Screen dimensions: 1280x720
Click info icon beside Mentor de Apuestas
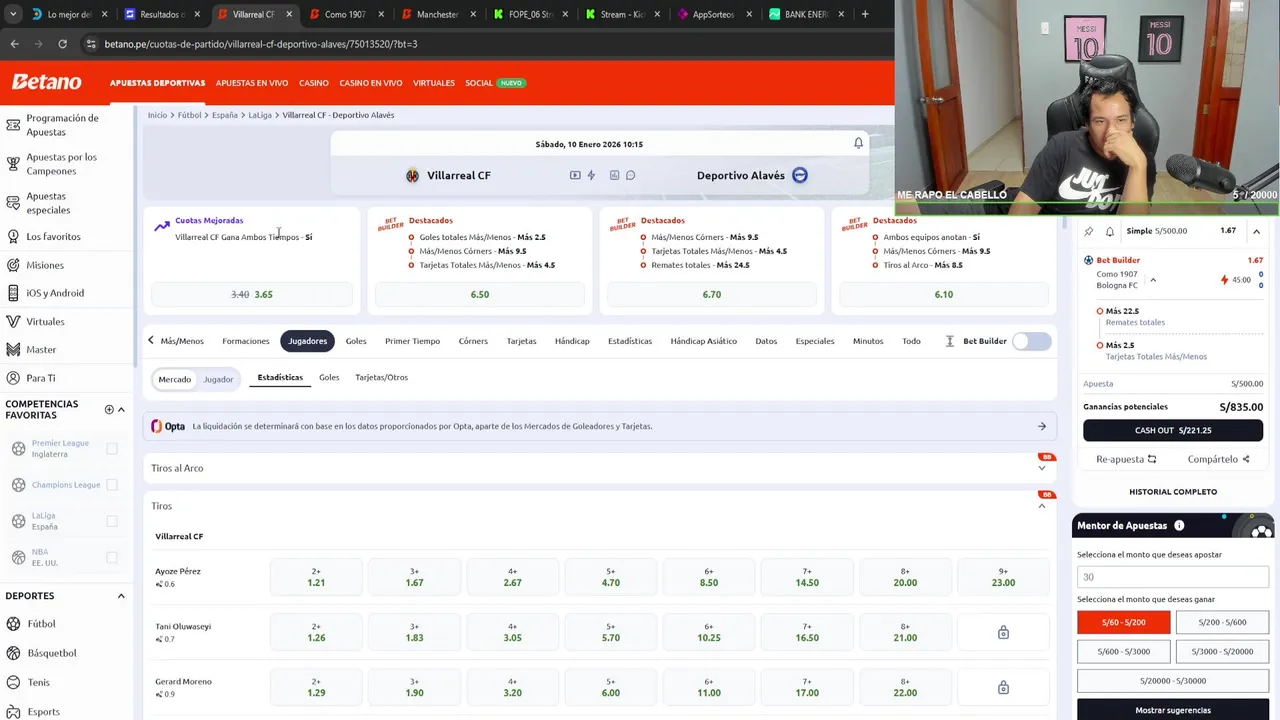(x=1179, y=526)
